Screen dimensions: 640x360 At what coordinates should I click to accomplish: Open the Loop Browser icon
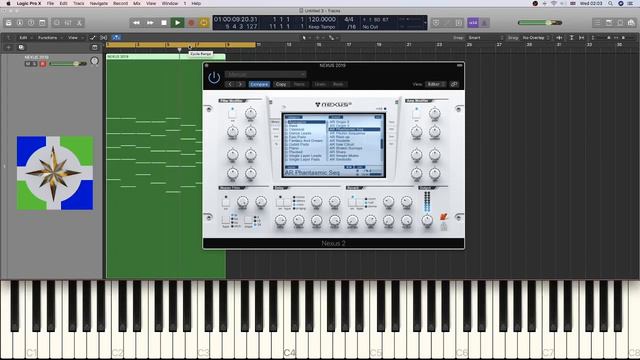pos(620,23)
